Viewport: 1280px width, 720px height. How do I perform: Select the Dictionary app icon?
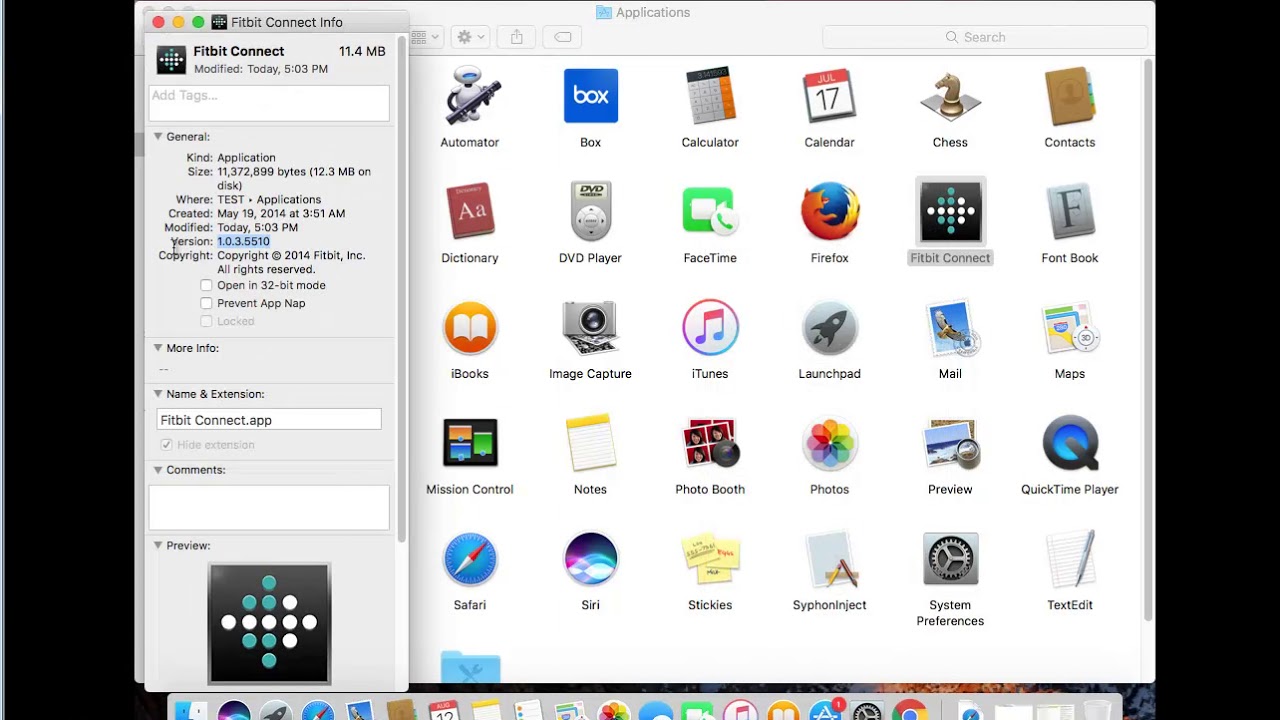point(470,211)
